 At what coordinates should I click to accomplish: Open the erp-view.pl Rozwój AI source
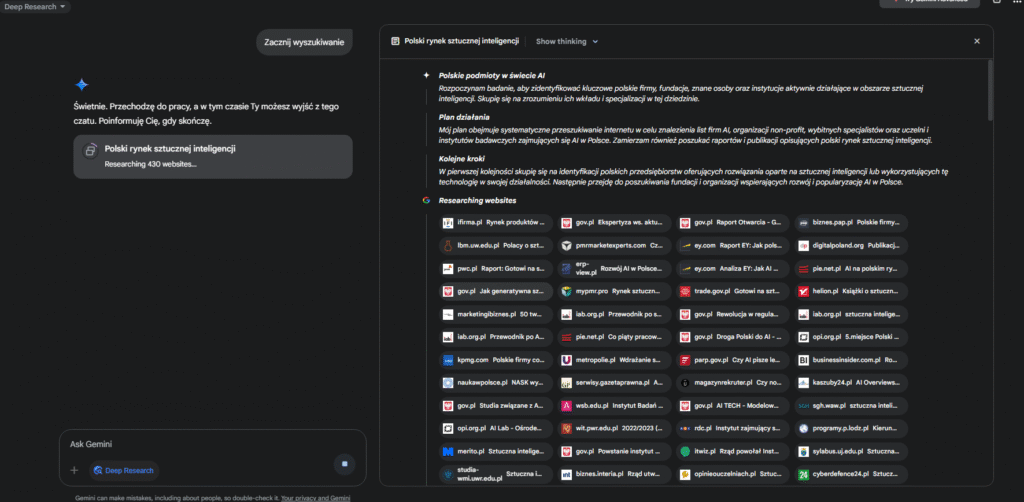(614, 268)
